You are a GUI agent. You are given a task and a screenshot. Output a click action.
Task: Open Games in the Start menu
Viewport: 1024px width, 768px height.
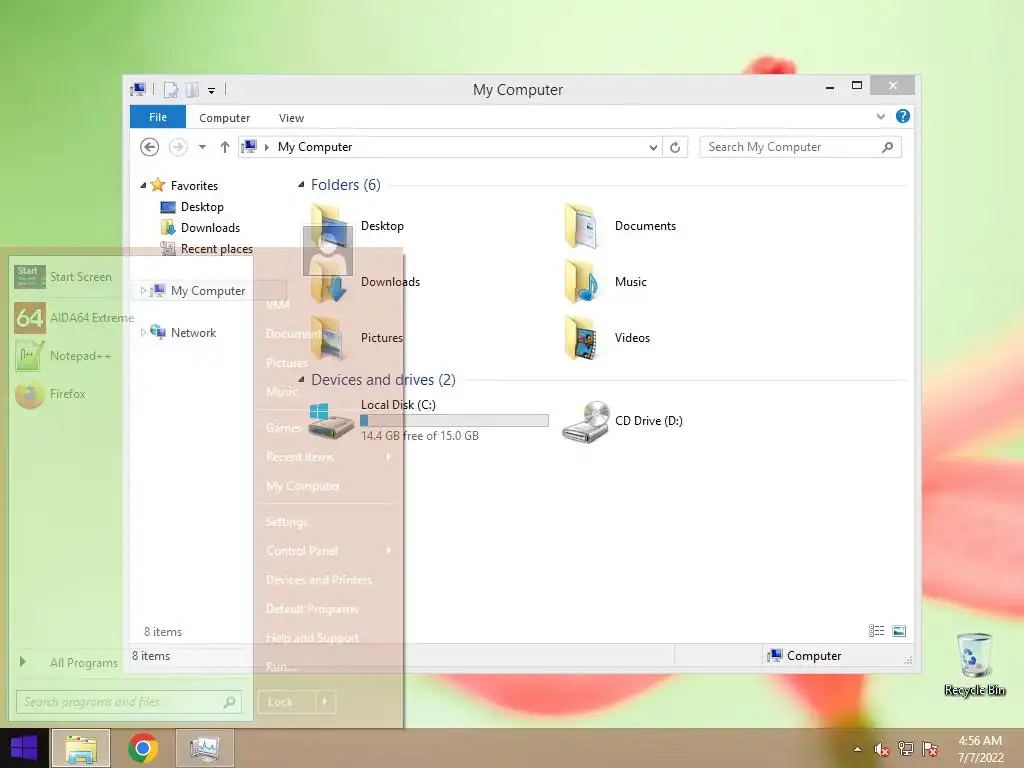coord(328,428)
